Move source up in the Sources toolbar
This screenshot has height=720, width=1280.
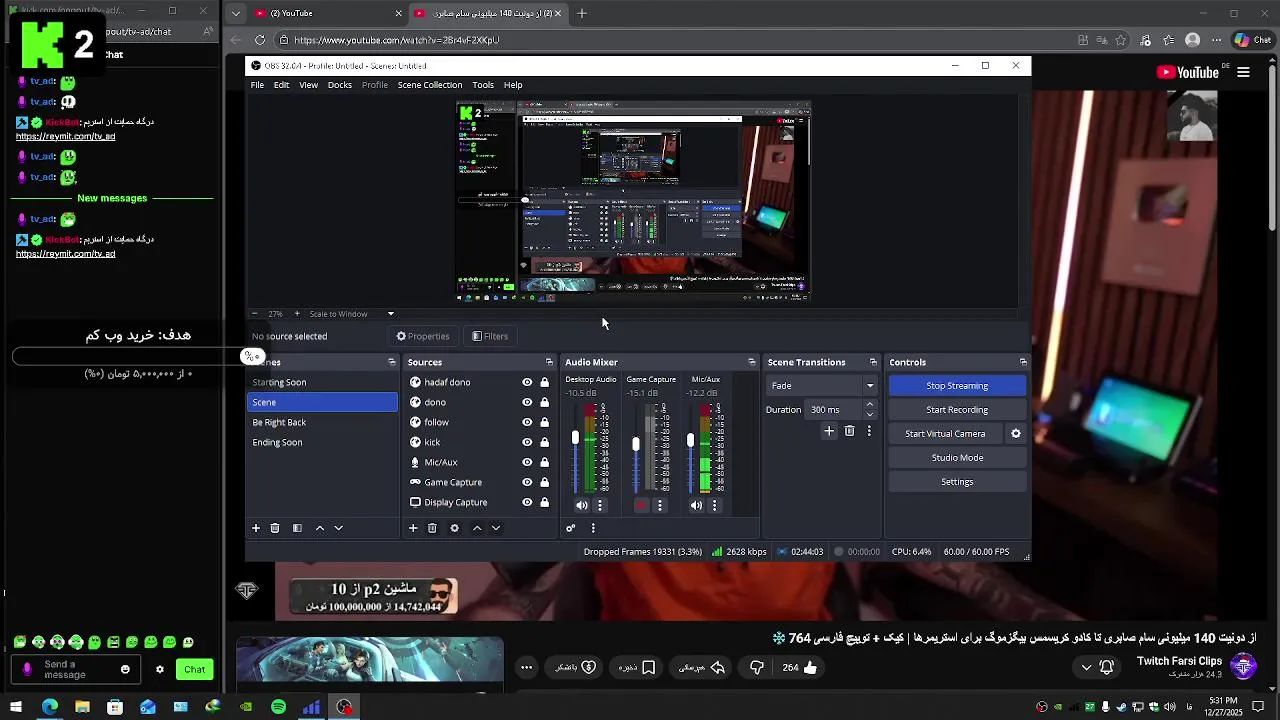click(x=477, y=528)
